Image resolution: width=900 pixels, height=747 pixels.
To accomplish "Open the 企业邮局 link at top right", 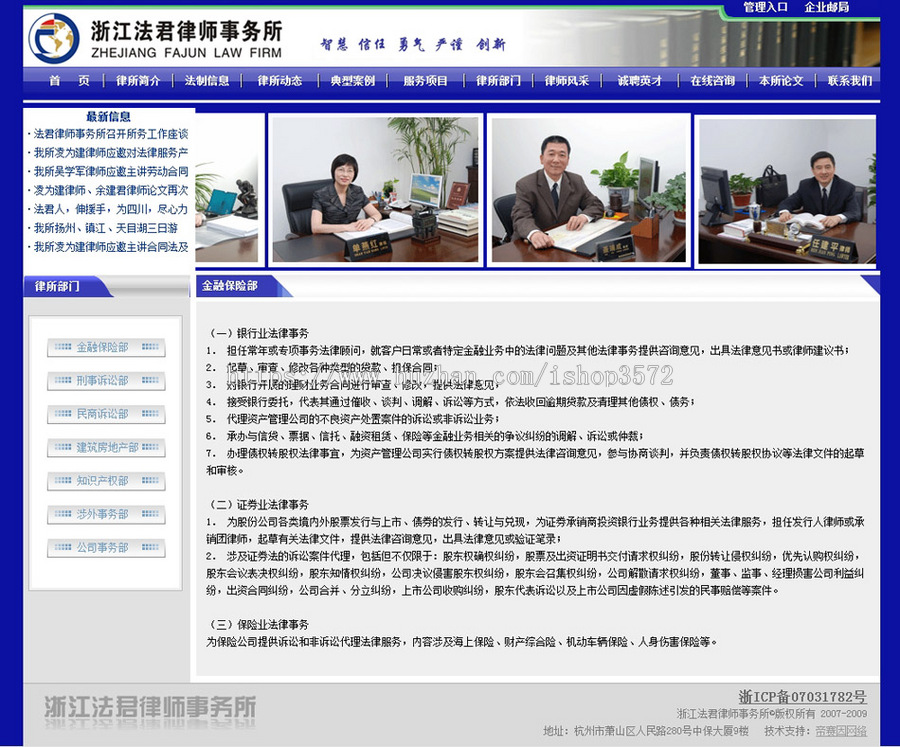I will click(x=827, y=7).
